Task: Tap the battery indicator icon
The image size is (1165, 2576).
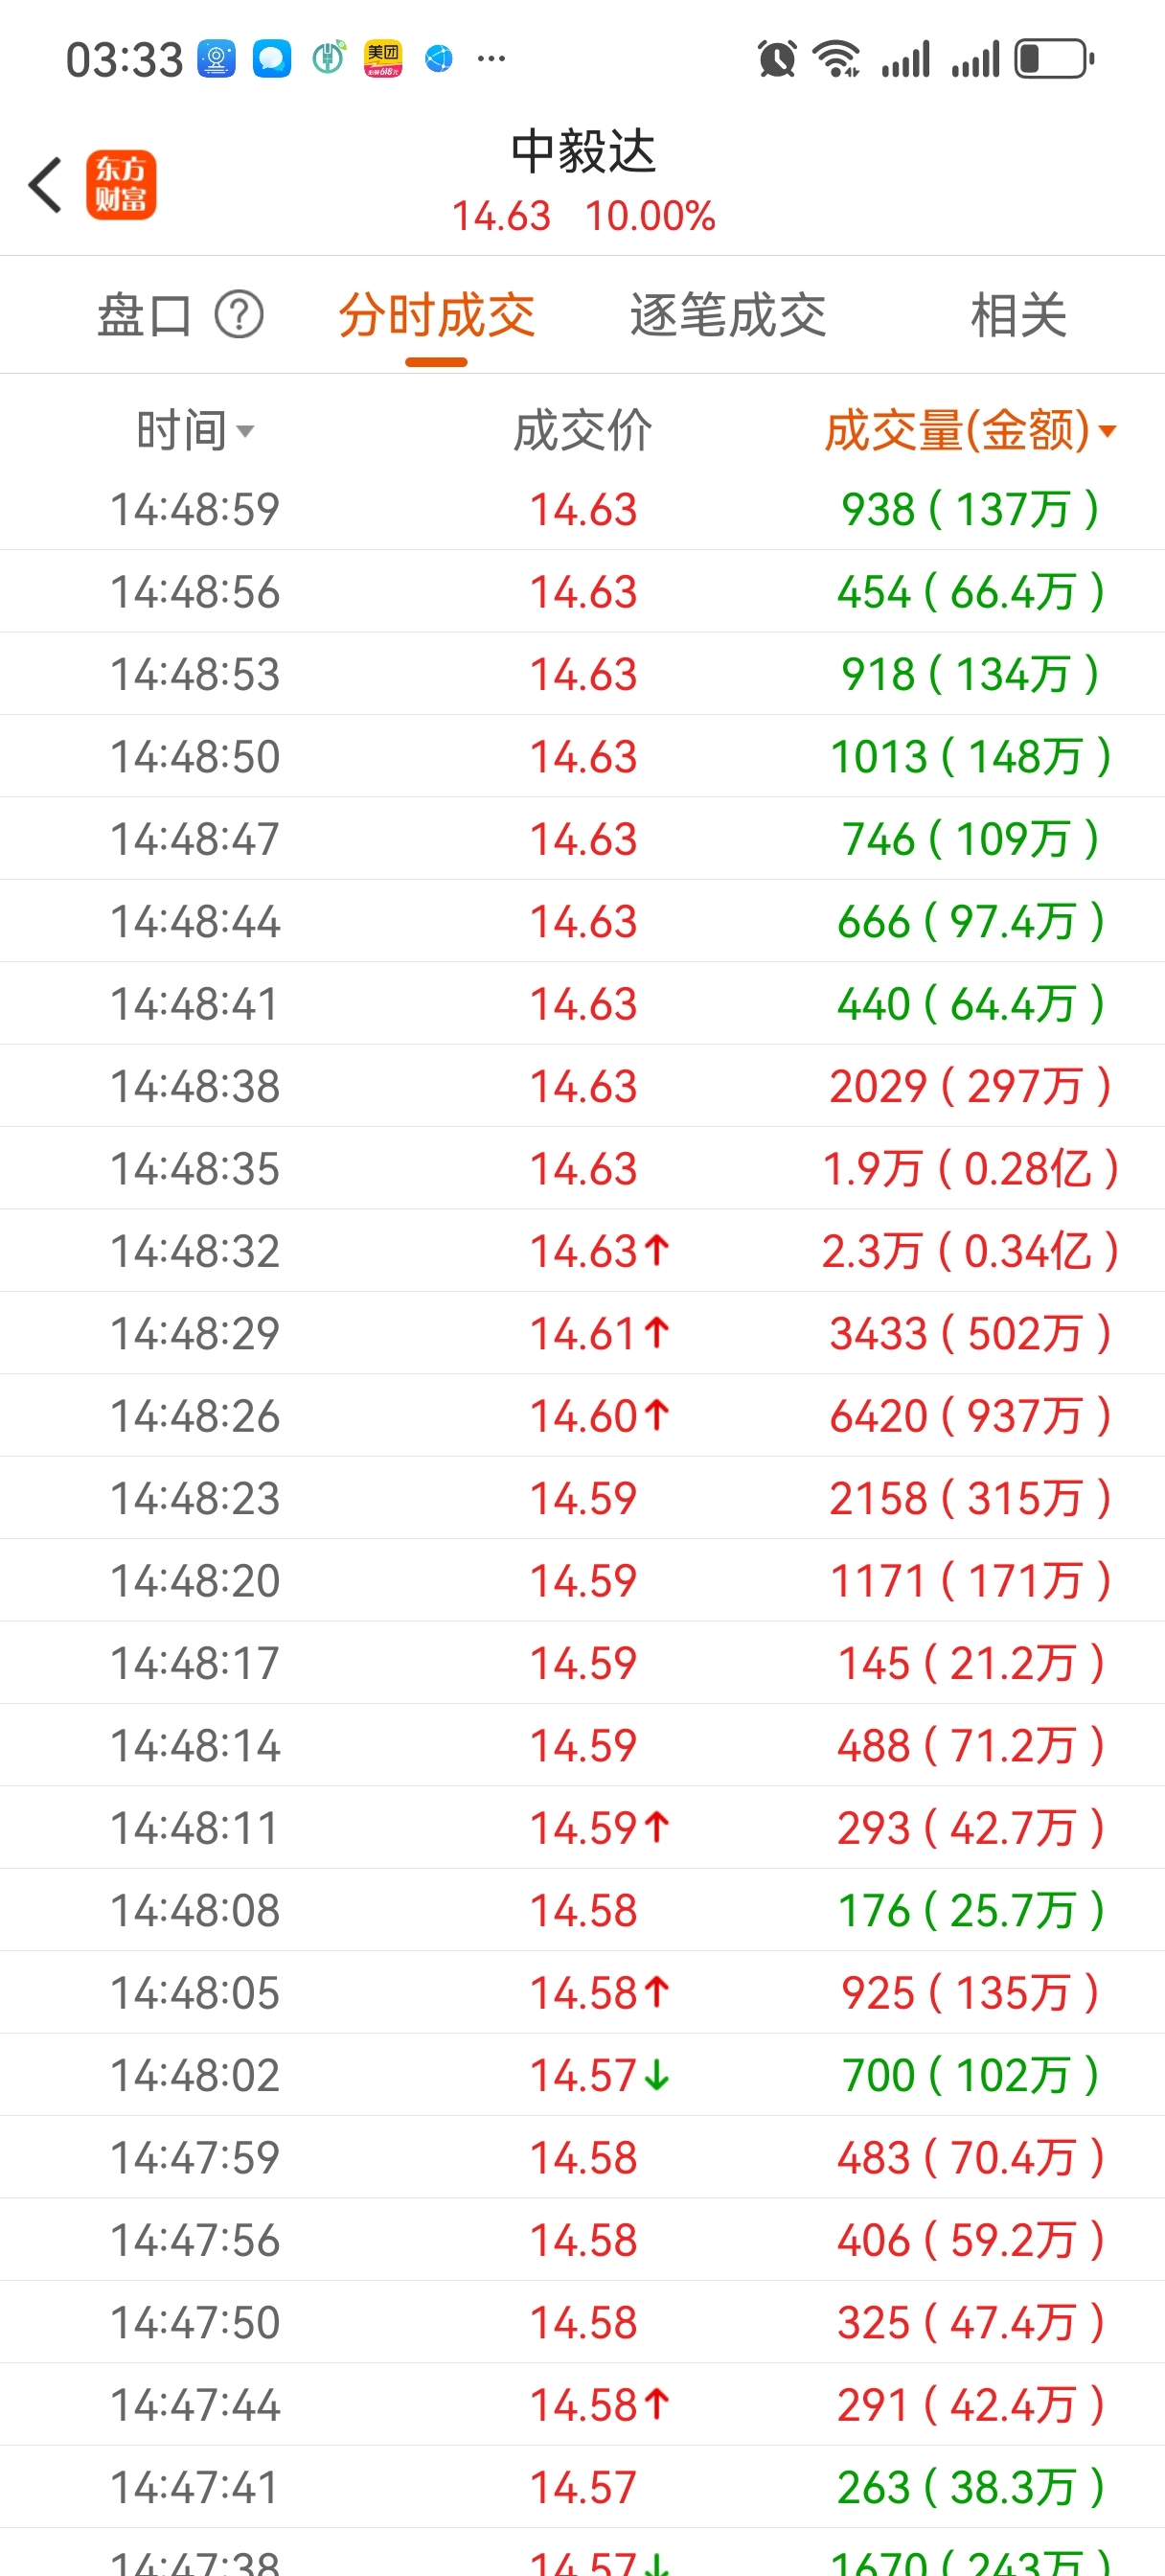Action: pos(1054,59)
